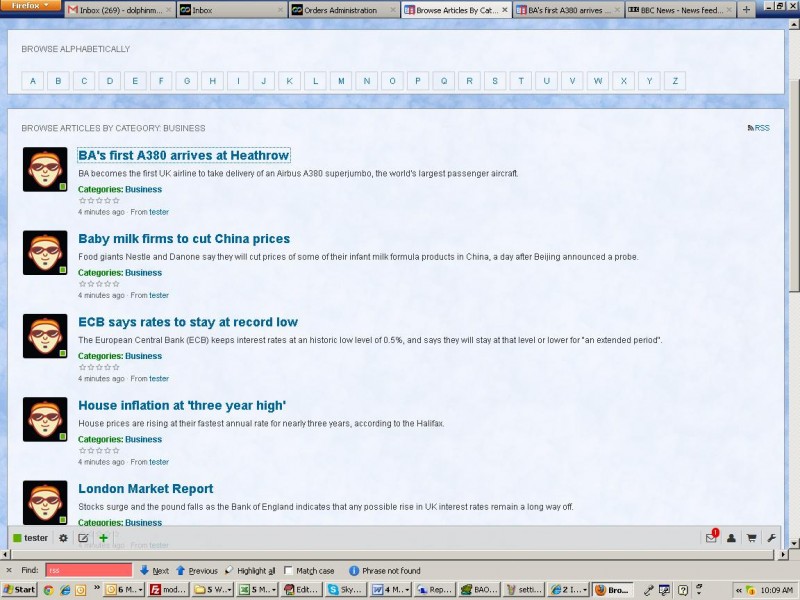Click the author avatar of House inflation article
Viewport: 800px width, 600px height.
coord(45,419)
